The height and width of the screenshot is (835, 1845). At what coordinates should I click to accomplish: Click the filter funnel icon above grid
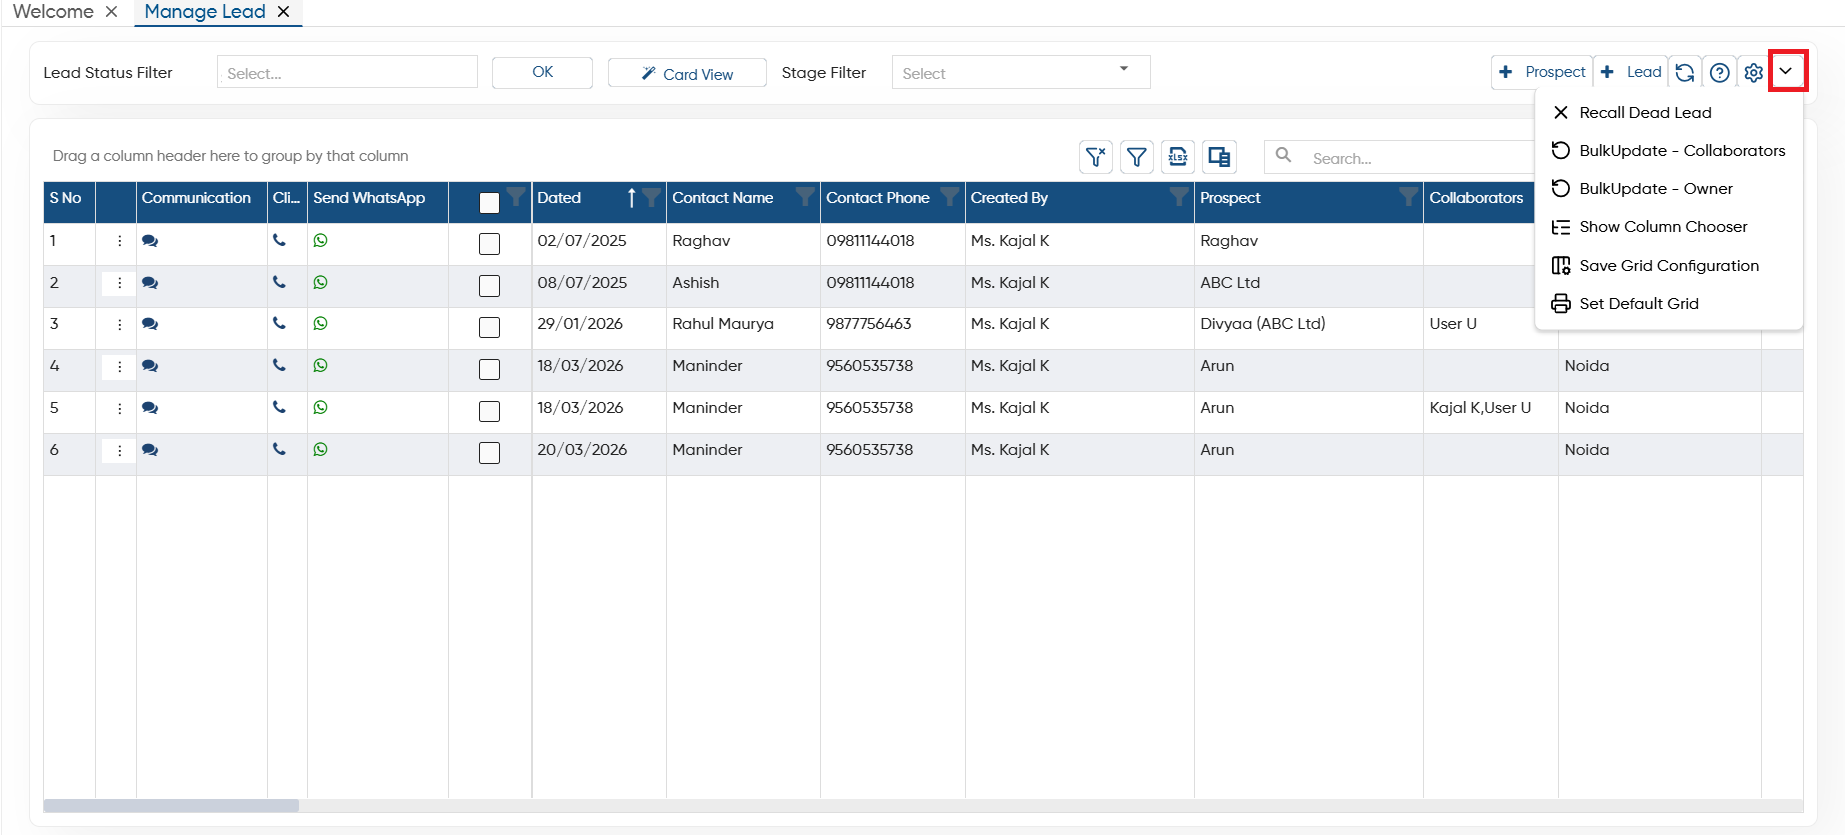[1137, 157]
